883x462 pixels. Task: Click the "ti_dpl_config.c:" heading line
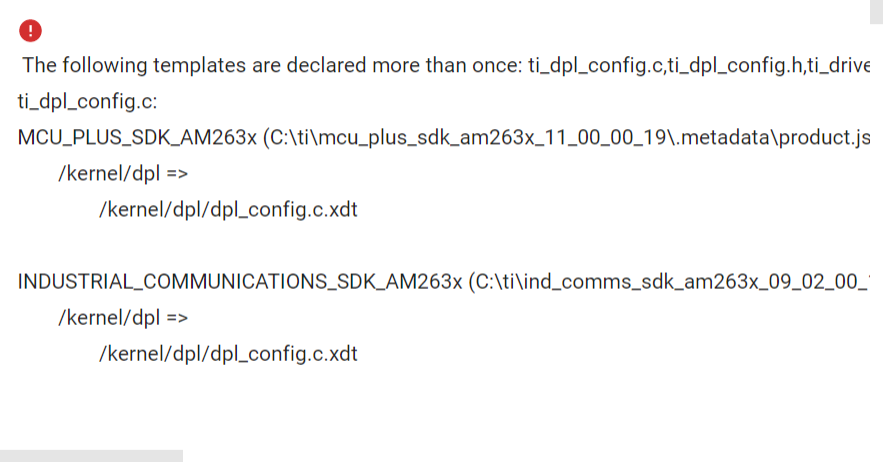click(x=87, y=102)
